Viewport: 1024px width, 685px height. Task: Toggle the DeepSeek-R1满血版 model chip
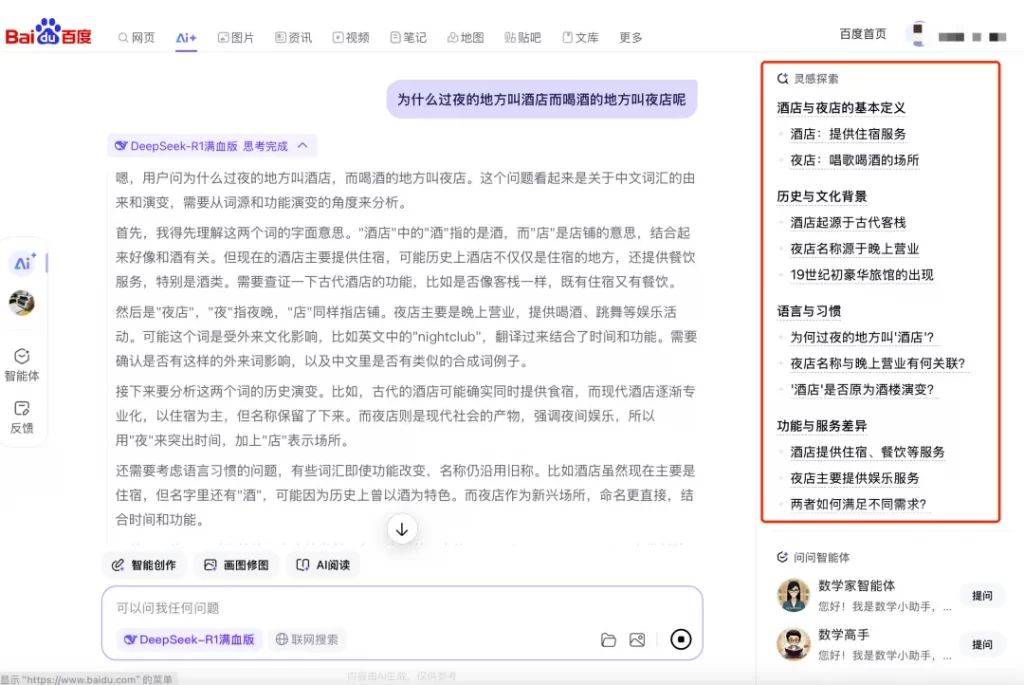189,639
